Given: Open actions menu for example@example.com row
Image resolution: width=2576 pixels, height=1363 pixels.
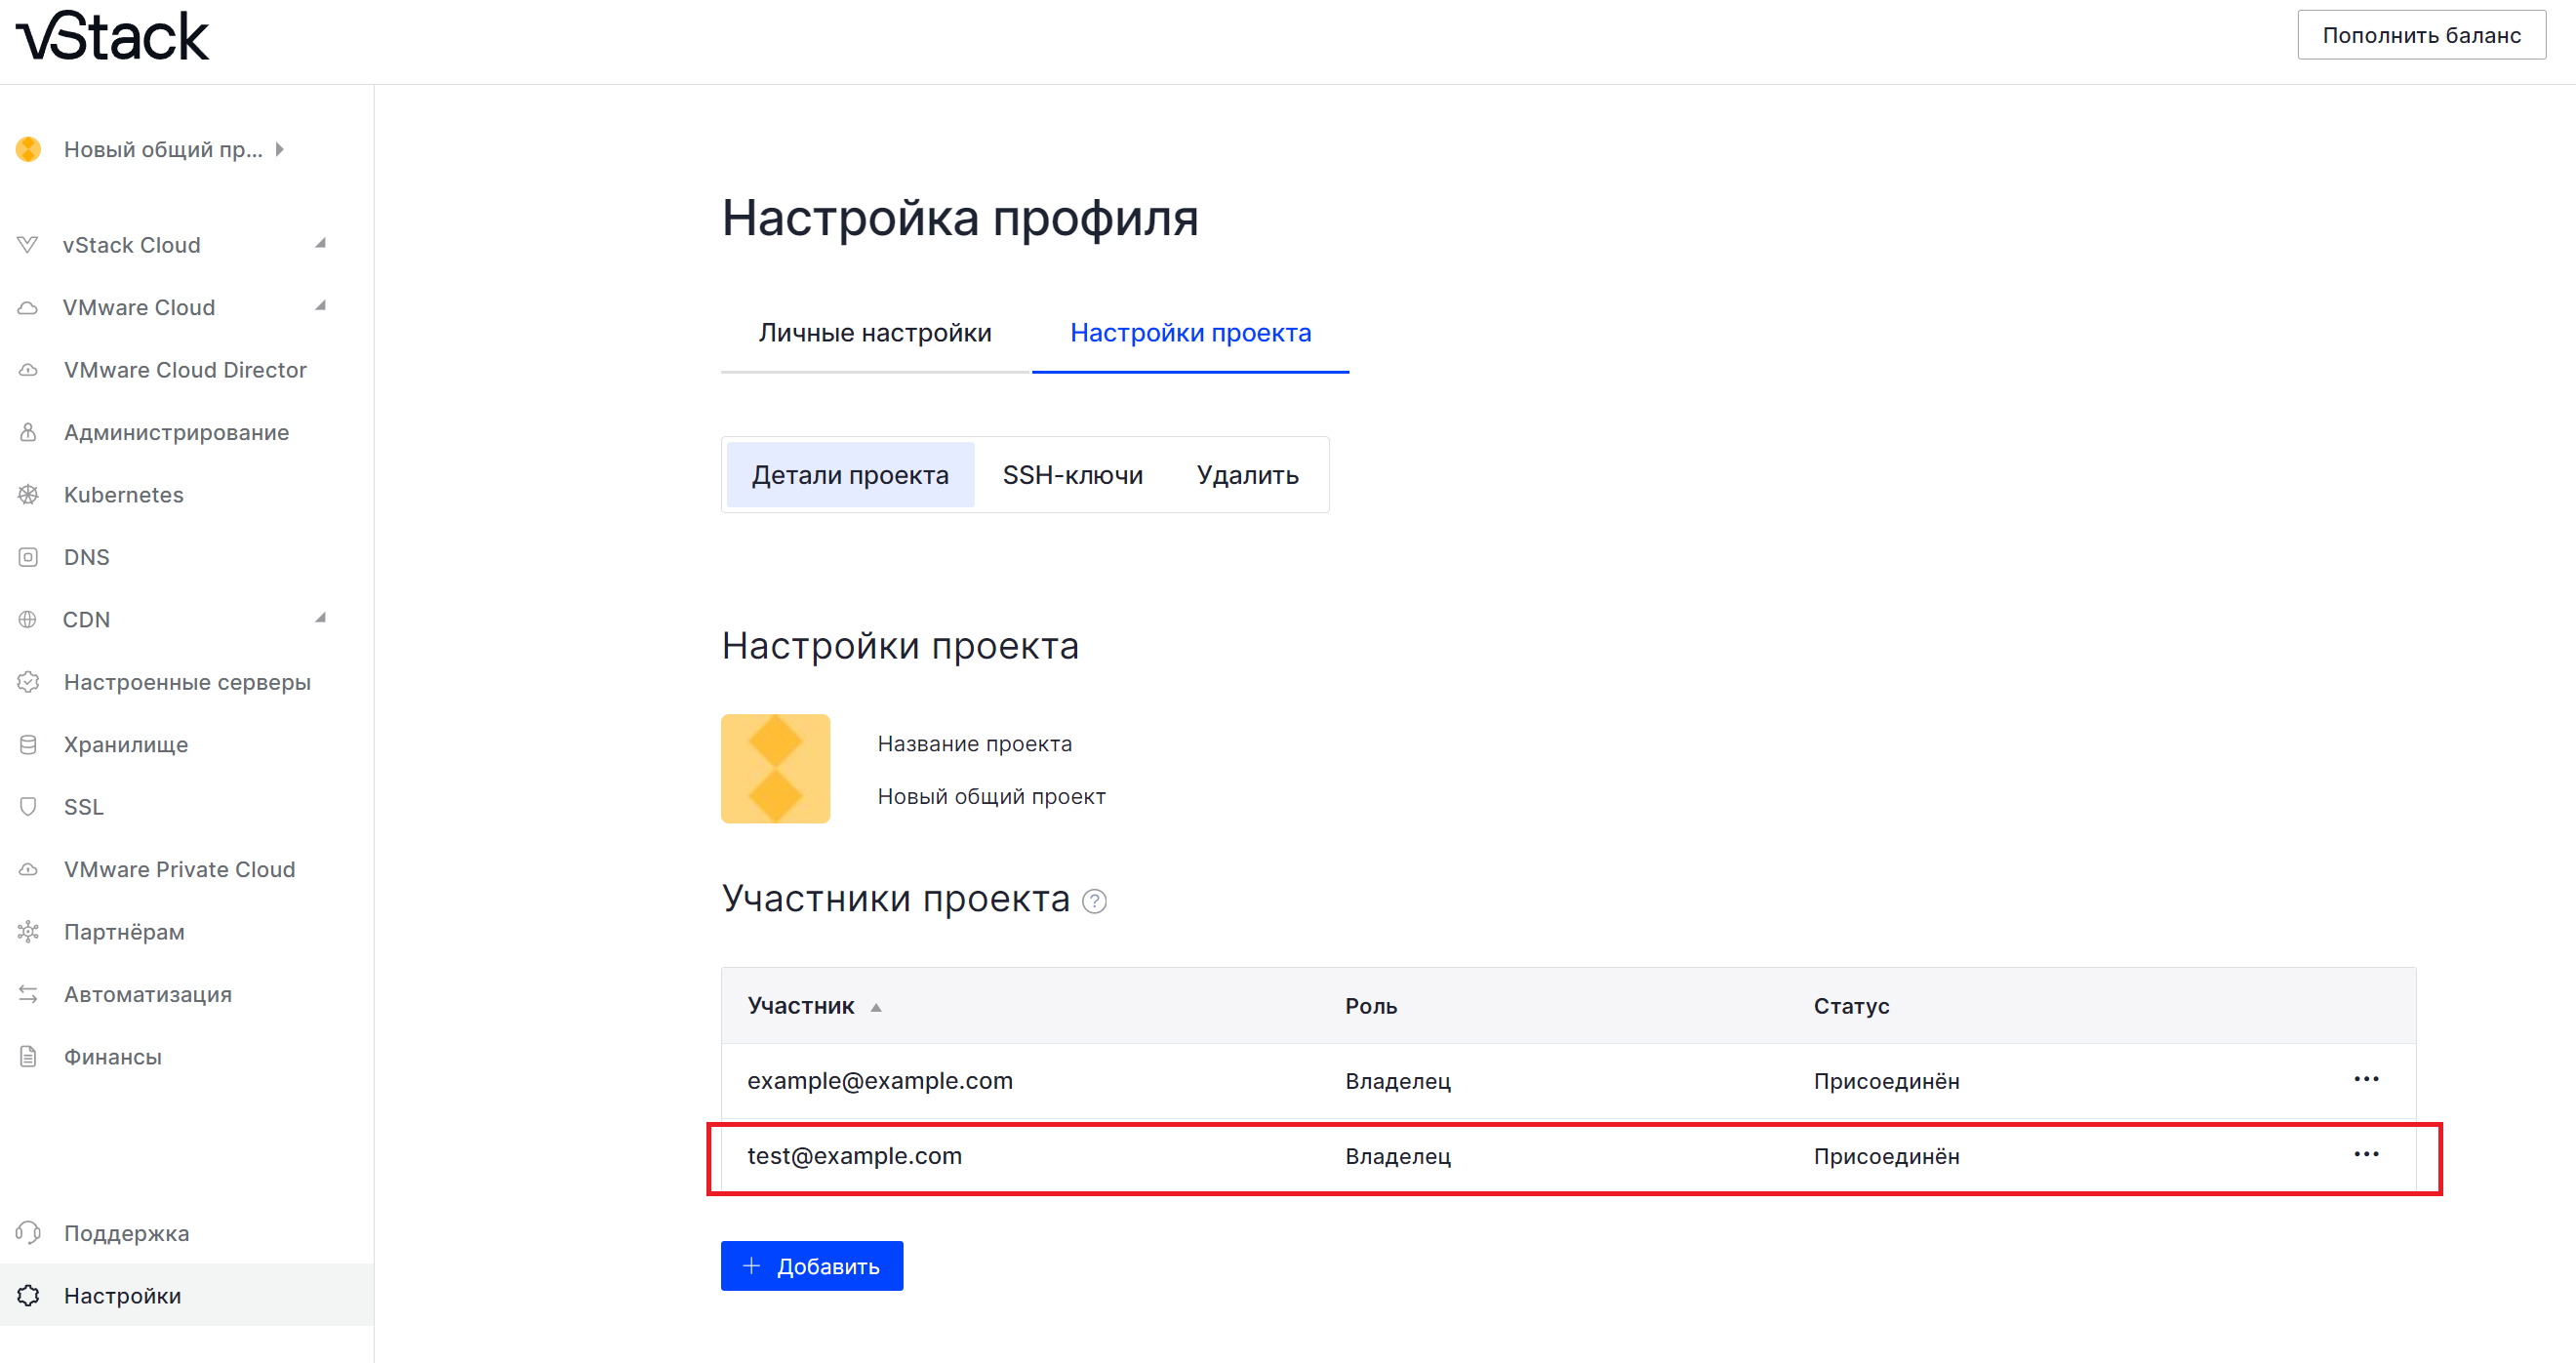Looking at the screenshot, I should pos(2366,1079).
